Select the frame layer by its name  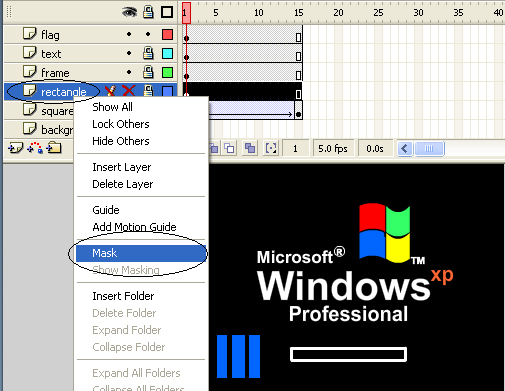click(55, 73)
